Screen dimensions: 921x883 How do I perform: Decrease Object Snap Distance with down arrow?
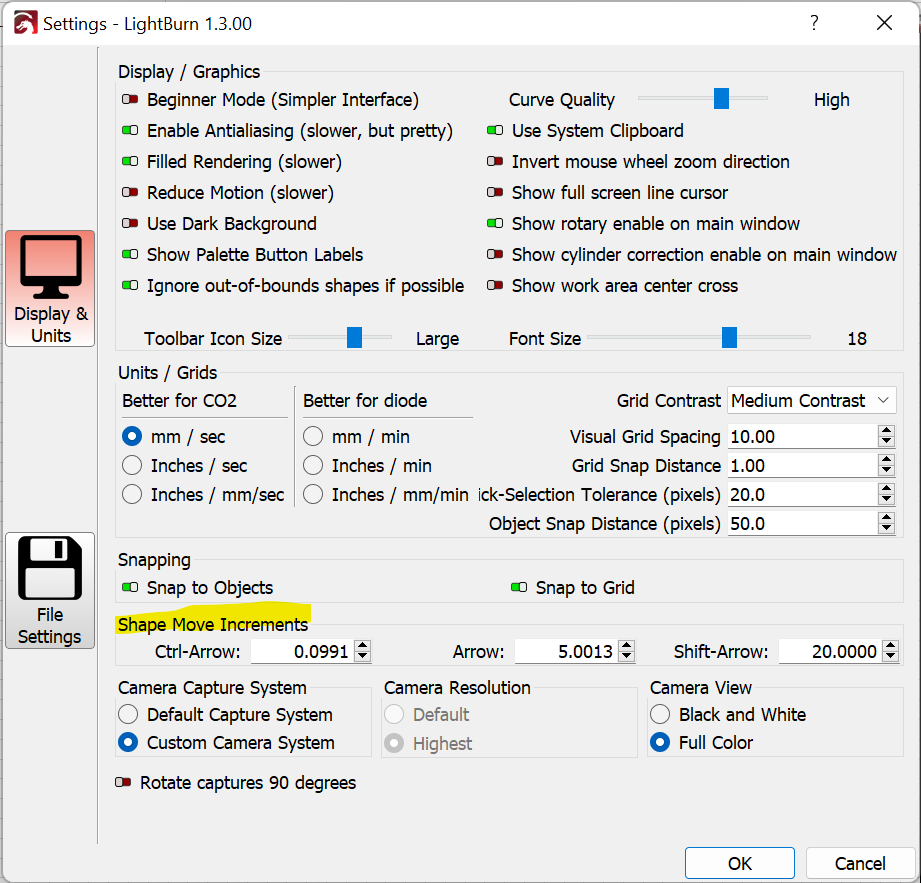[x=886, y=529]
